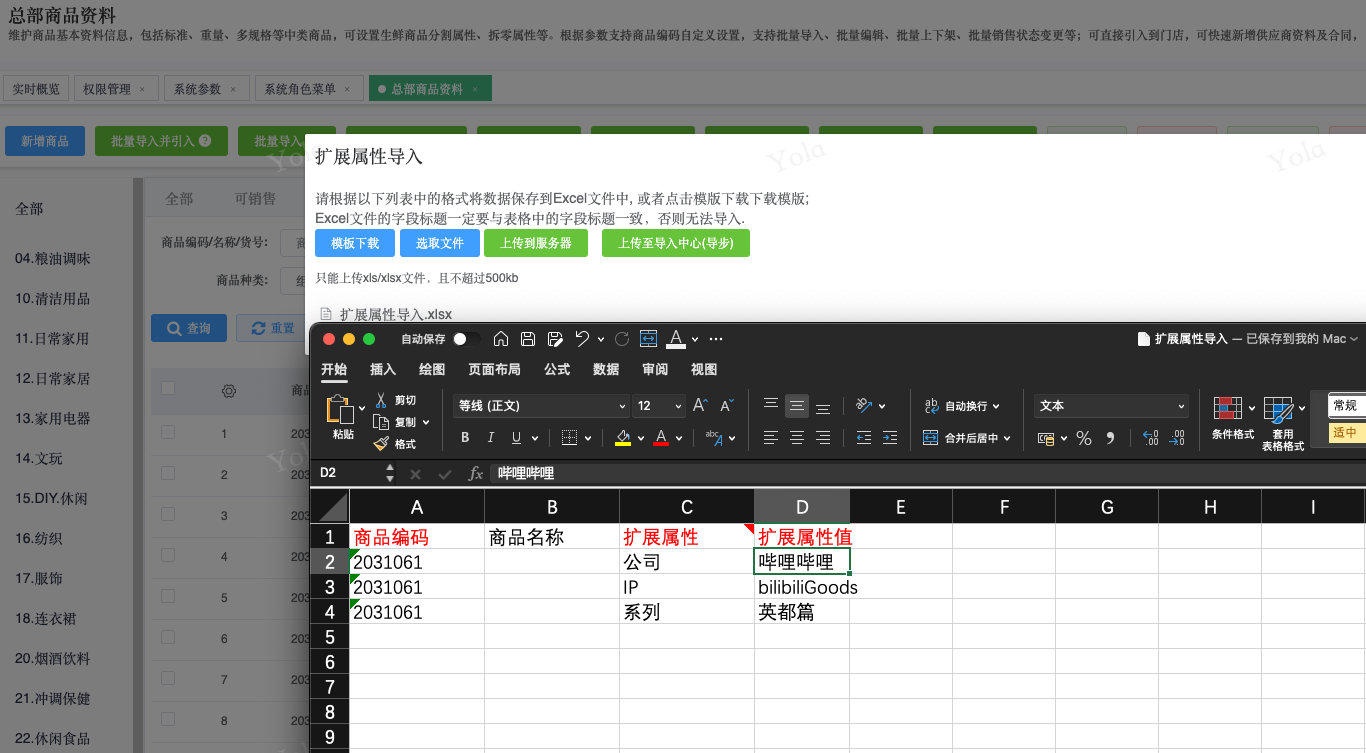Expand the number format dropdown
The image size is (1366, 753).
click(x=1181, y=406)
